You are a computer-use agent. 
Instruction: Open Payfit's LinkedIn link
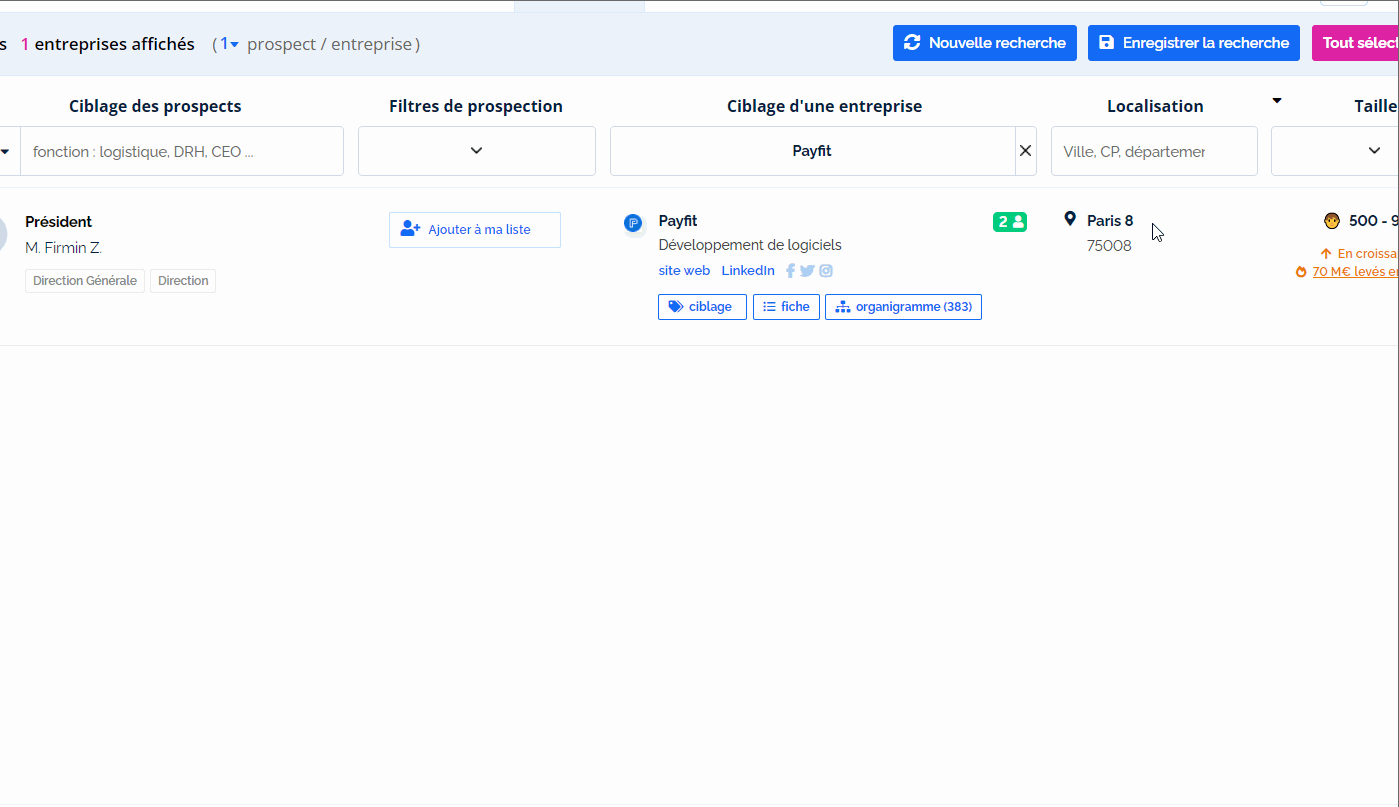[x=748, y=271]
